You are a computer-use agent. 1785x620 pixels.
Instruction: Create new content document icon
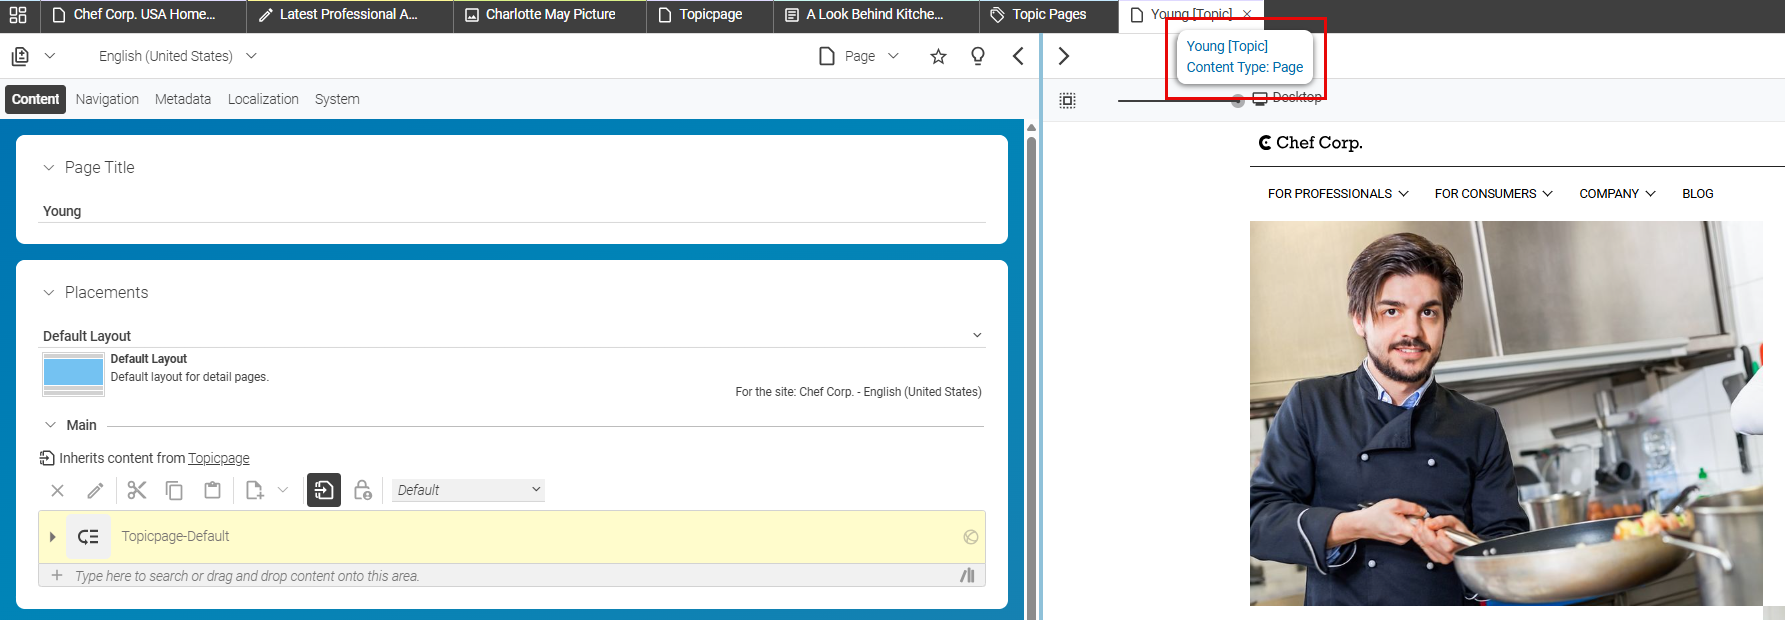tap(254, 490)
